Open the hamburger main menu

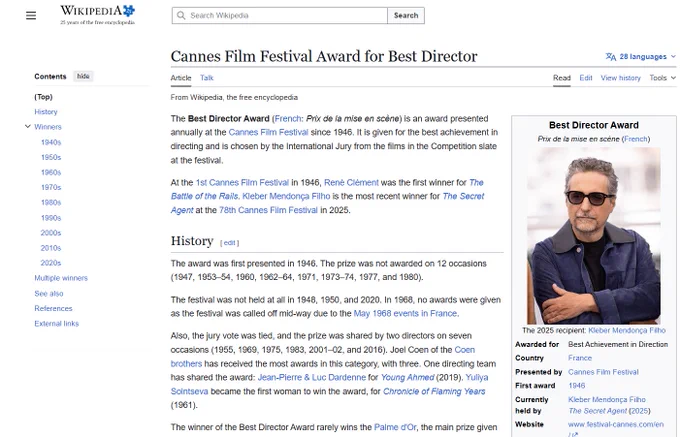[x=31, y=16]
